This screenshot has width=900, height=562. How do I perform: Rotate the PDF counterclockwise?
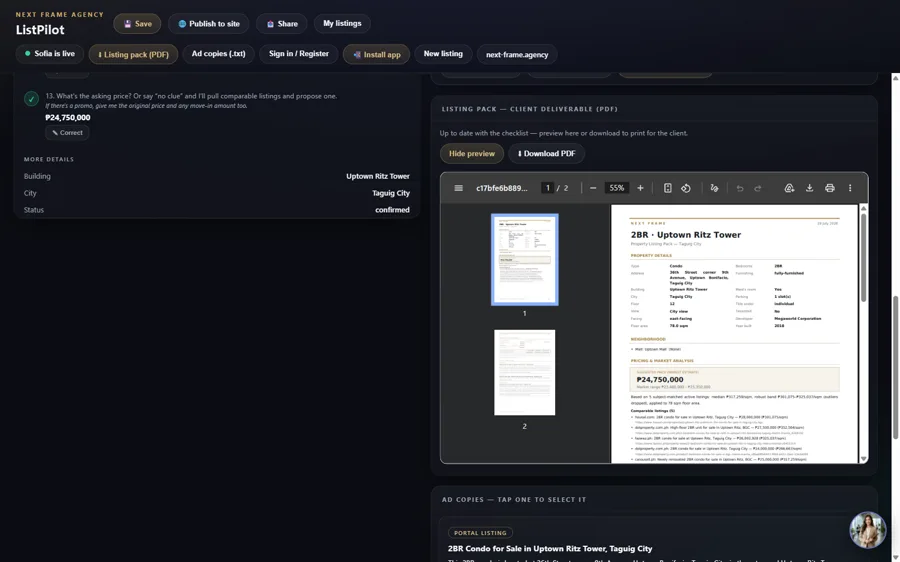tap(686, 188)
